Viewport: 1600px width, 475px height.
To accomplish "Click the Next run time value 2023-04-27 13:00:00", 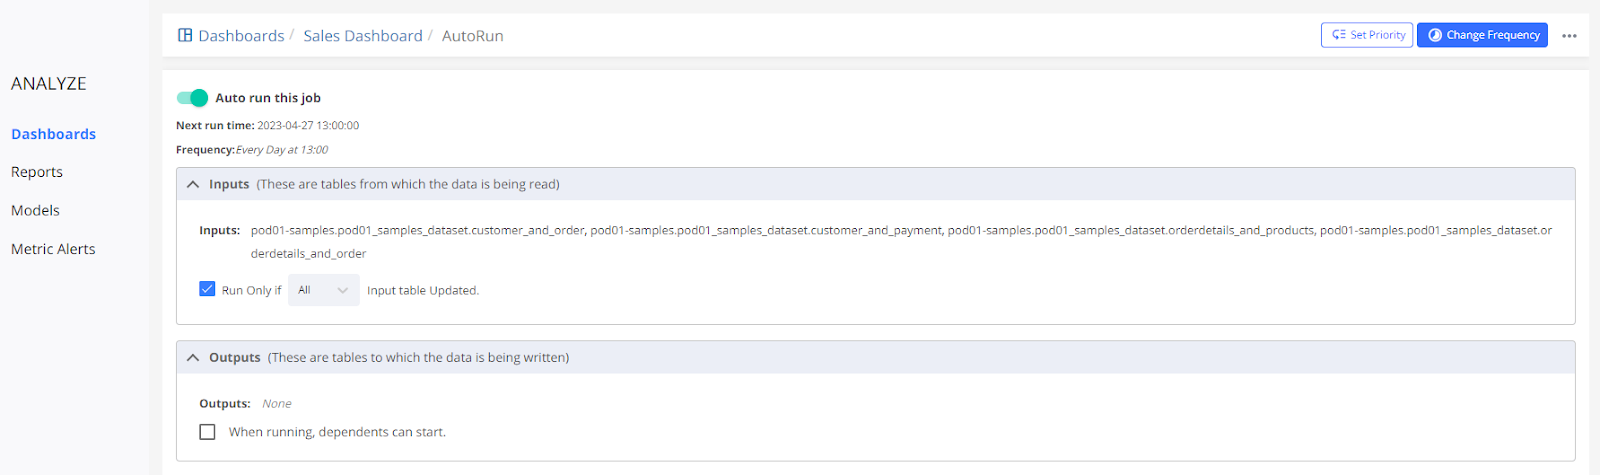I will pyautogui.click(x=308, y=125).
